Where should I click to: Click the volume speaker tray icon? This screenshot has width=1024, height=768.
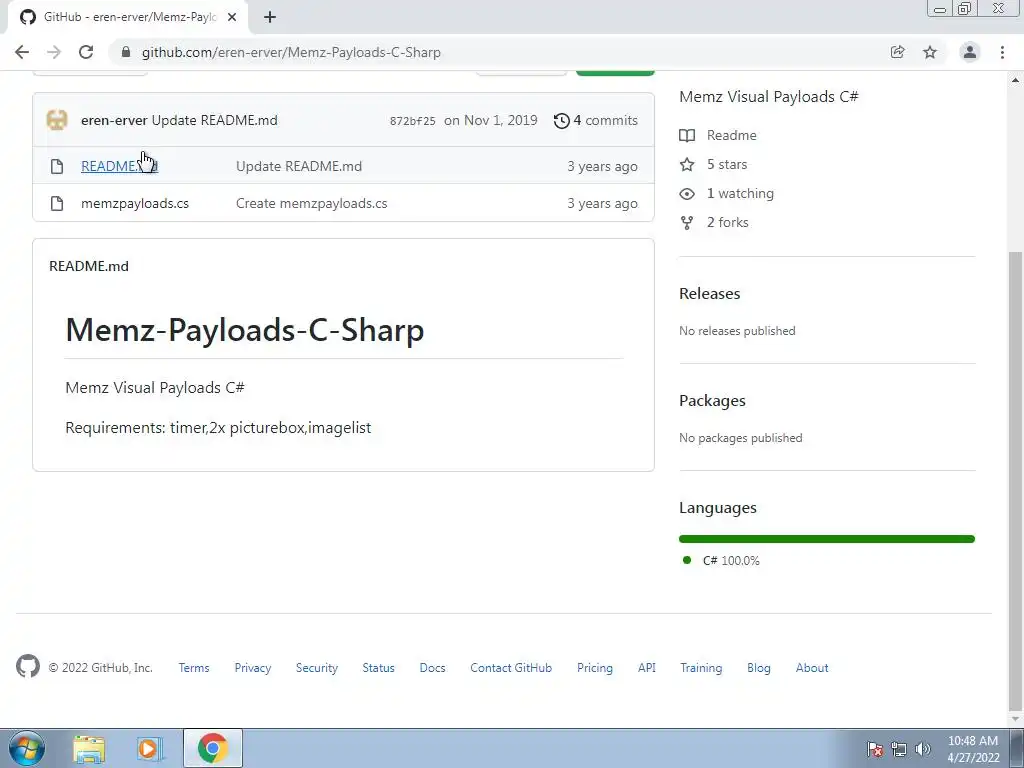pyautogui.click(x=923, y=749)
